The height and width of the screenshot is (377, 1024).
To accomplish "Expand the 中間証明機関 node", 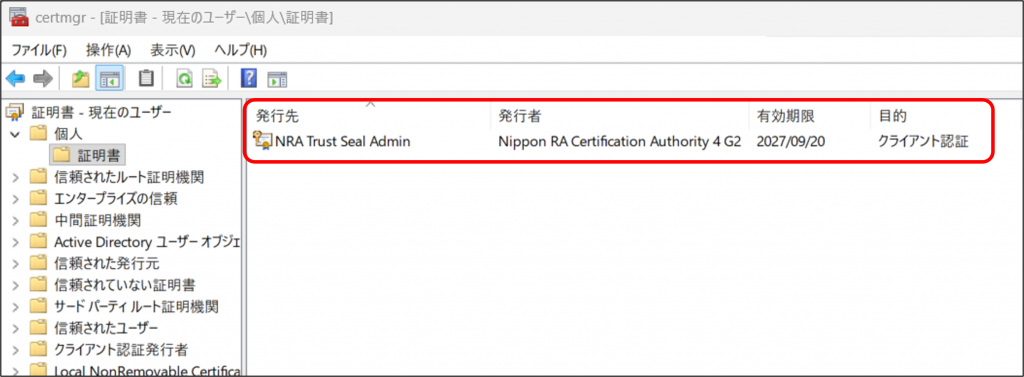I will coord(16,220).
